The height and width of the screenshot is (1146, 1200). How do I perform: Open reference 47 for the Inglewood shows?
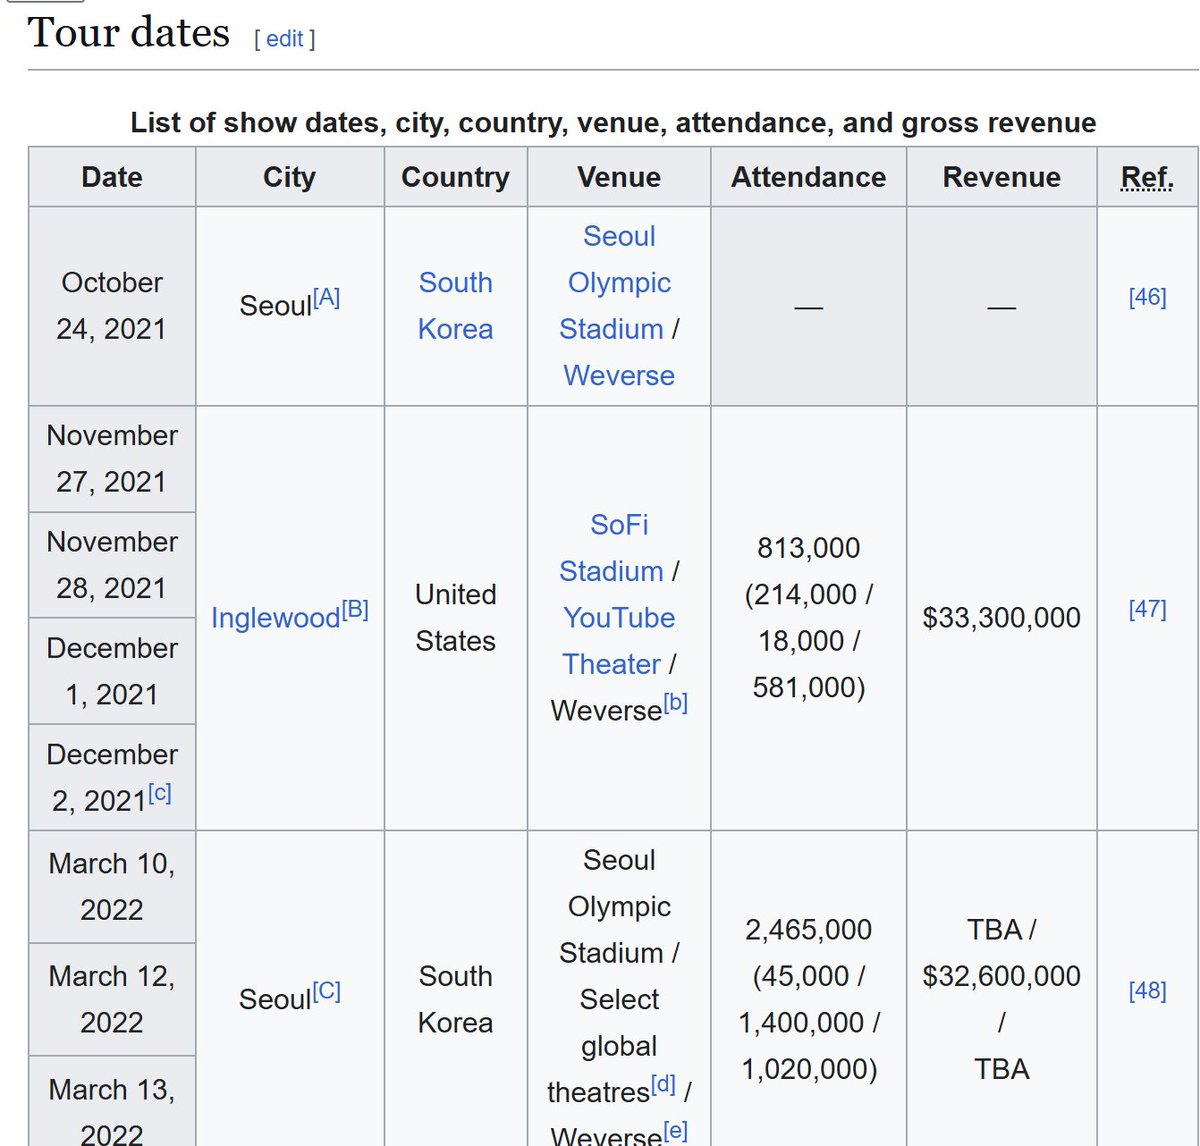[x=1148, y=609]
